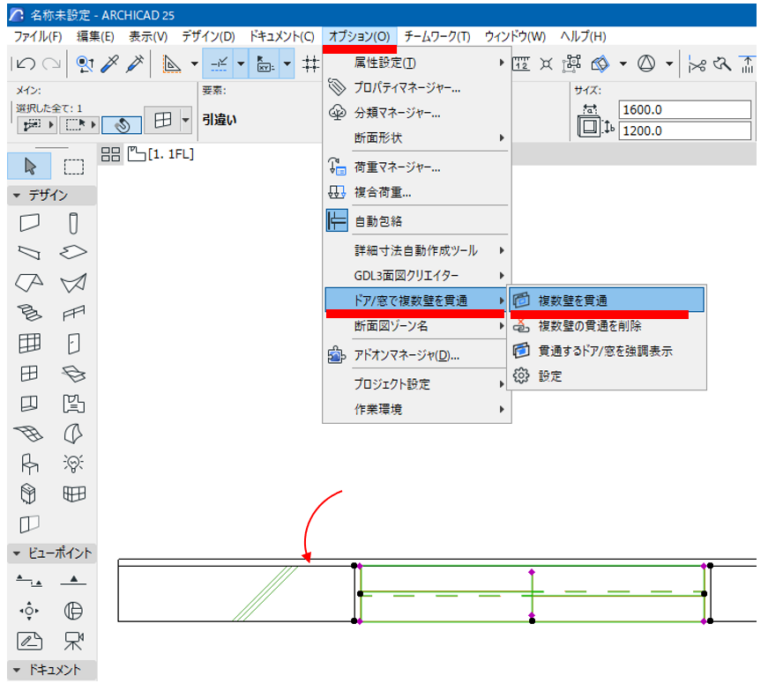Click the Undo arrow icon
768x683 pixels.
pos(25,64)
